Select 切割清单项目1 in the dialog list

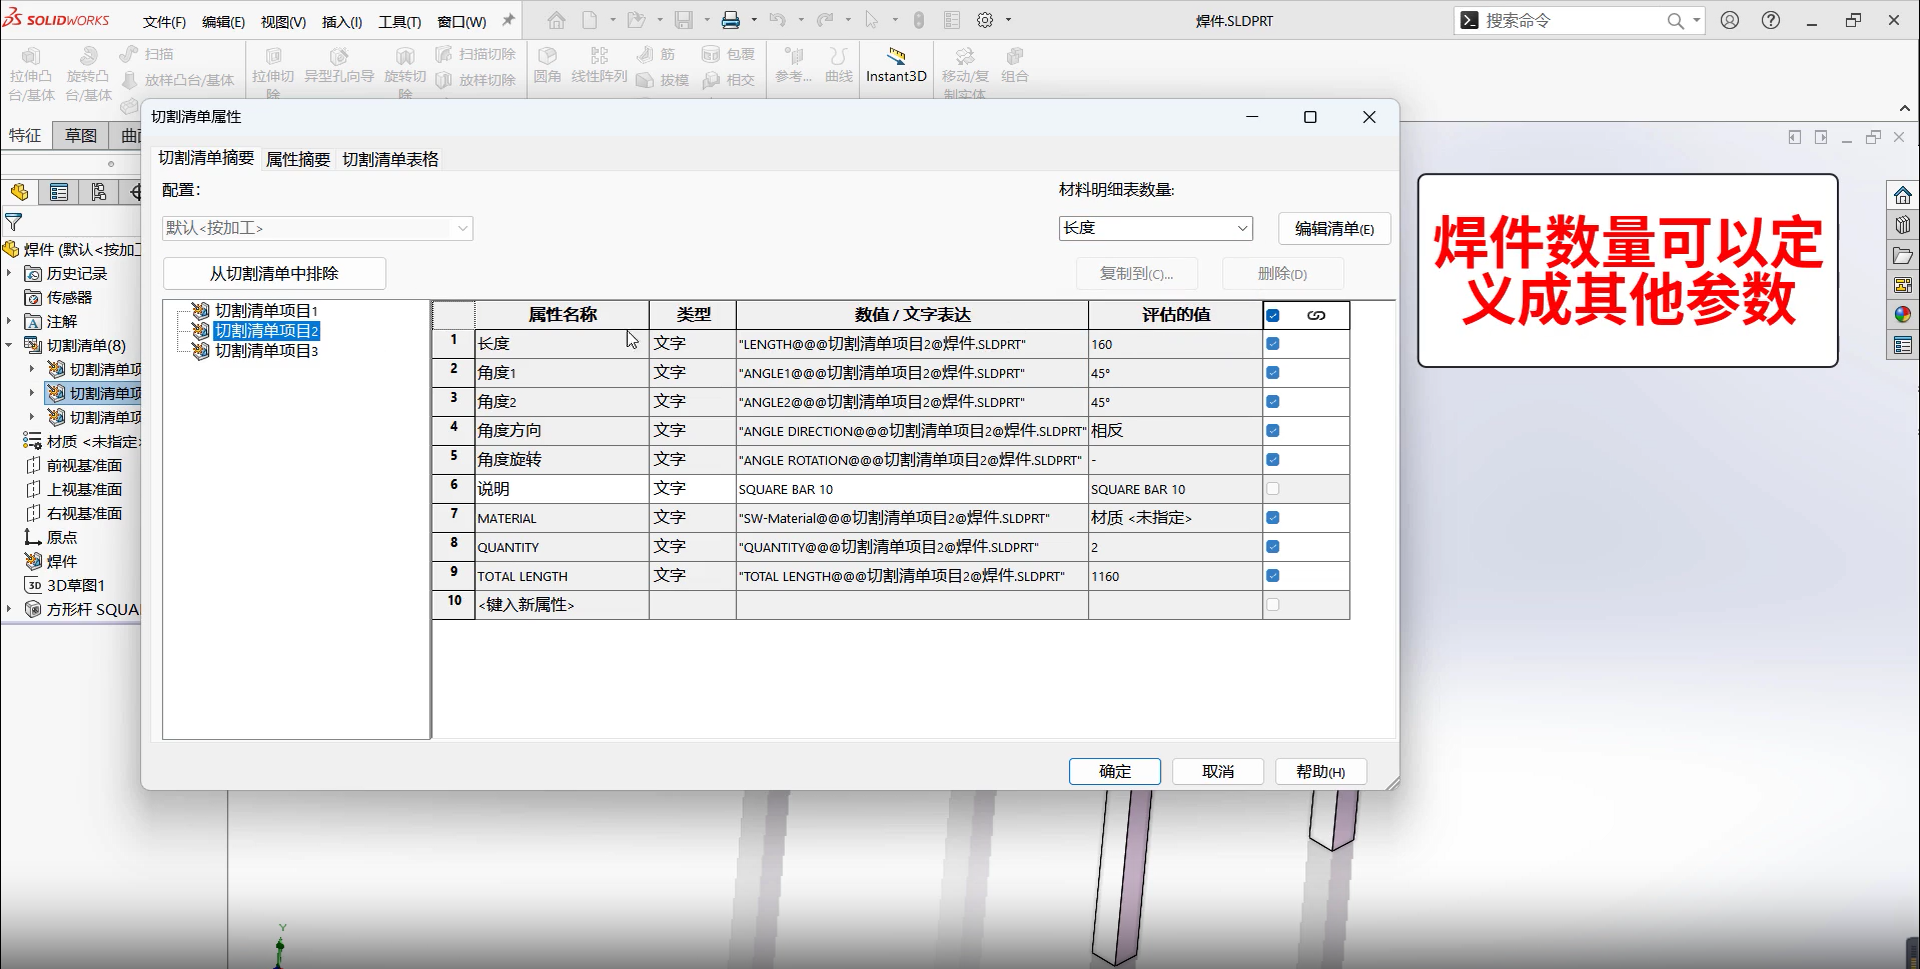pos(266,311)
